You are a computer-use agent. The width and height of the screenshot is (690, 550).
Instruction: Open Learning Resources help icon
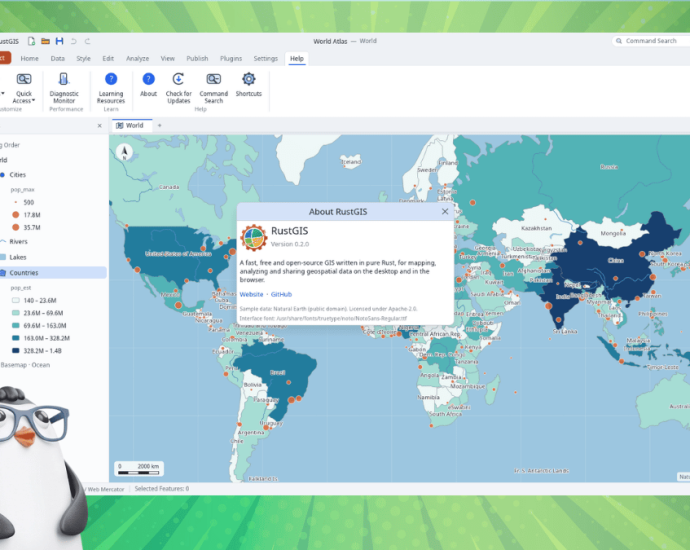point(111,88)
